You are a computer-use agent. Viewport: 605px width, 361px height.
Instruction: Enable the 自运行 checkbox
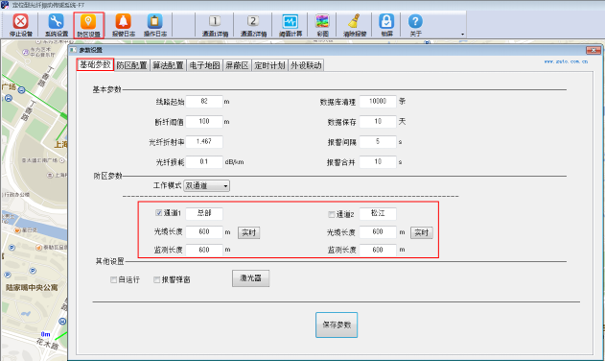point(113,280)
